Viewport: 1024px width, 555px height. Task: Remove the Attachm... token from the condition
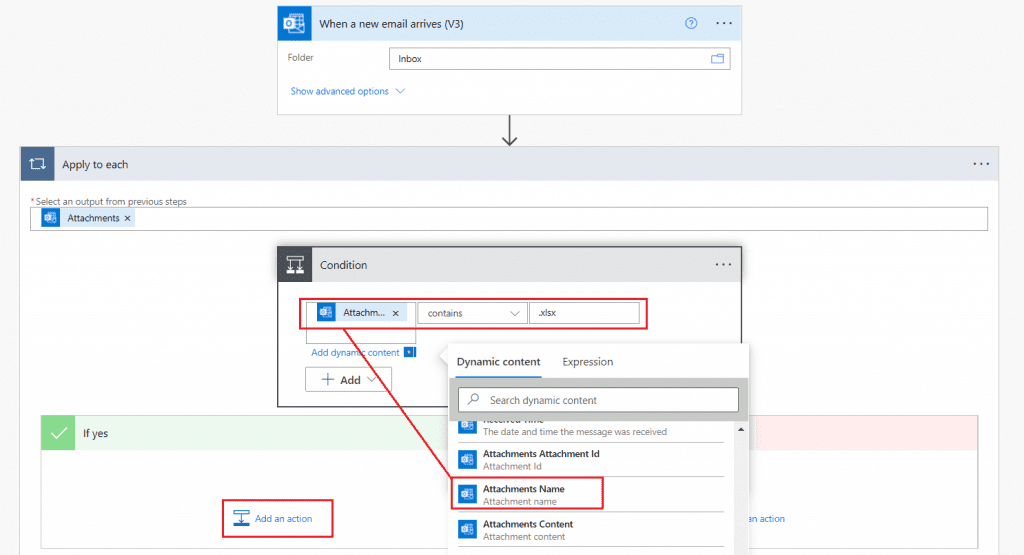coord(396,313)
